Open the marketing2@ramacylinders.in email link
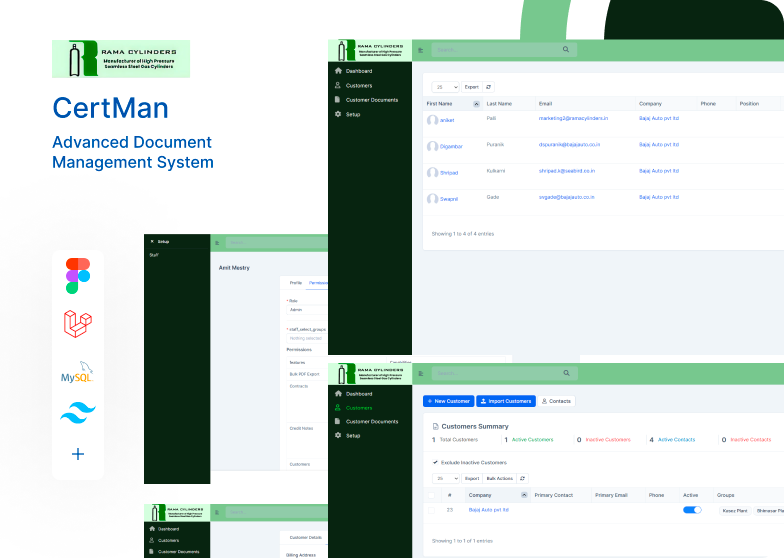This screenshot has height=558, width=784. [x=580, y=119]
